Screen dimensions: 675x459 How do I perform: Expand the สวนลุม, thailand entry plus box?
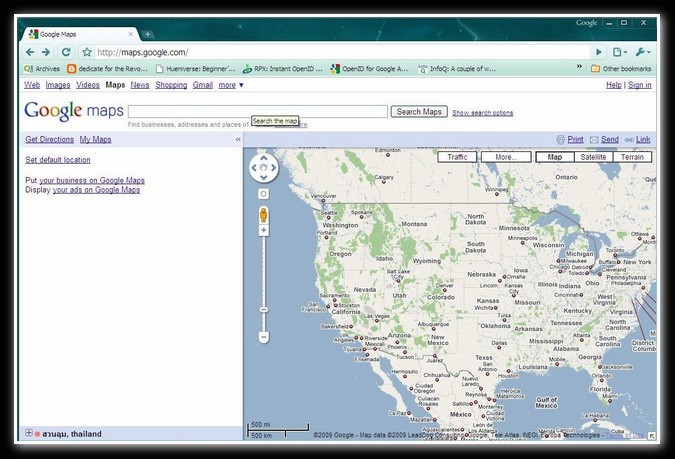(28, 433)
